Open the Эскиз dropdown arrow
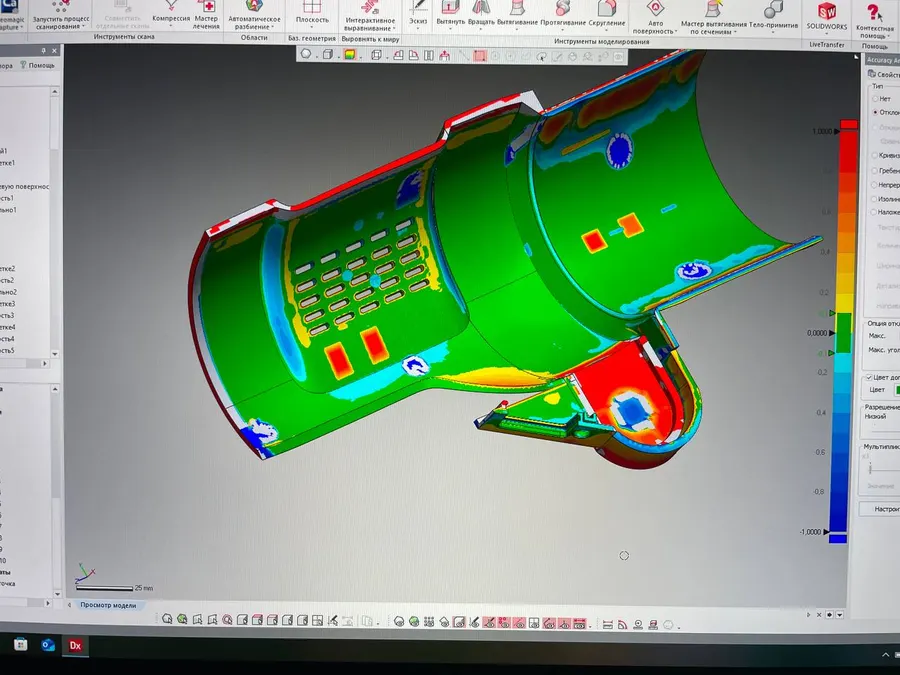The height and width of the screenshot is (675, 900). pos(418,29)
